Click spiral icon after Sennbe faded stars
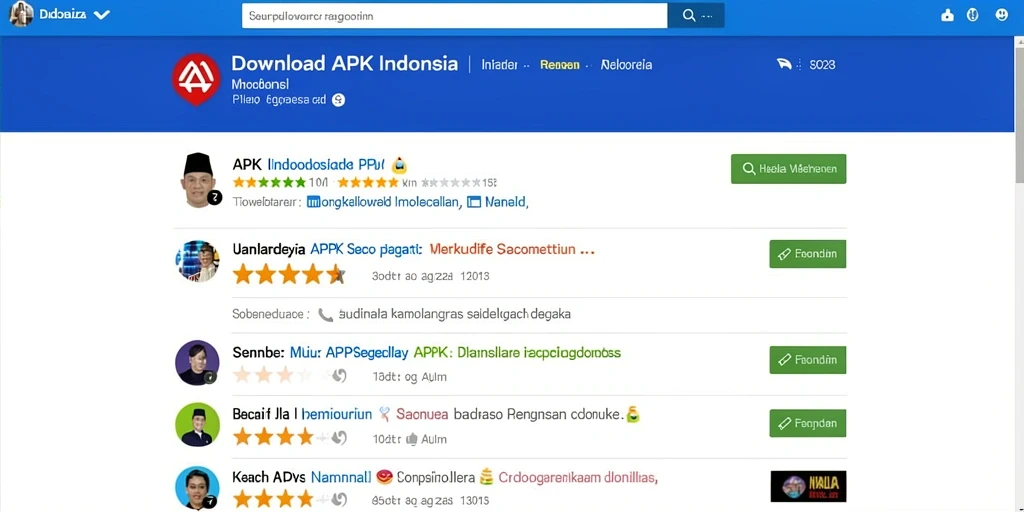 [x=338, y=376]
